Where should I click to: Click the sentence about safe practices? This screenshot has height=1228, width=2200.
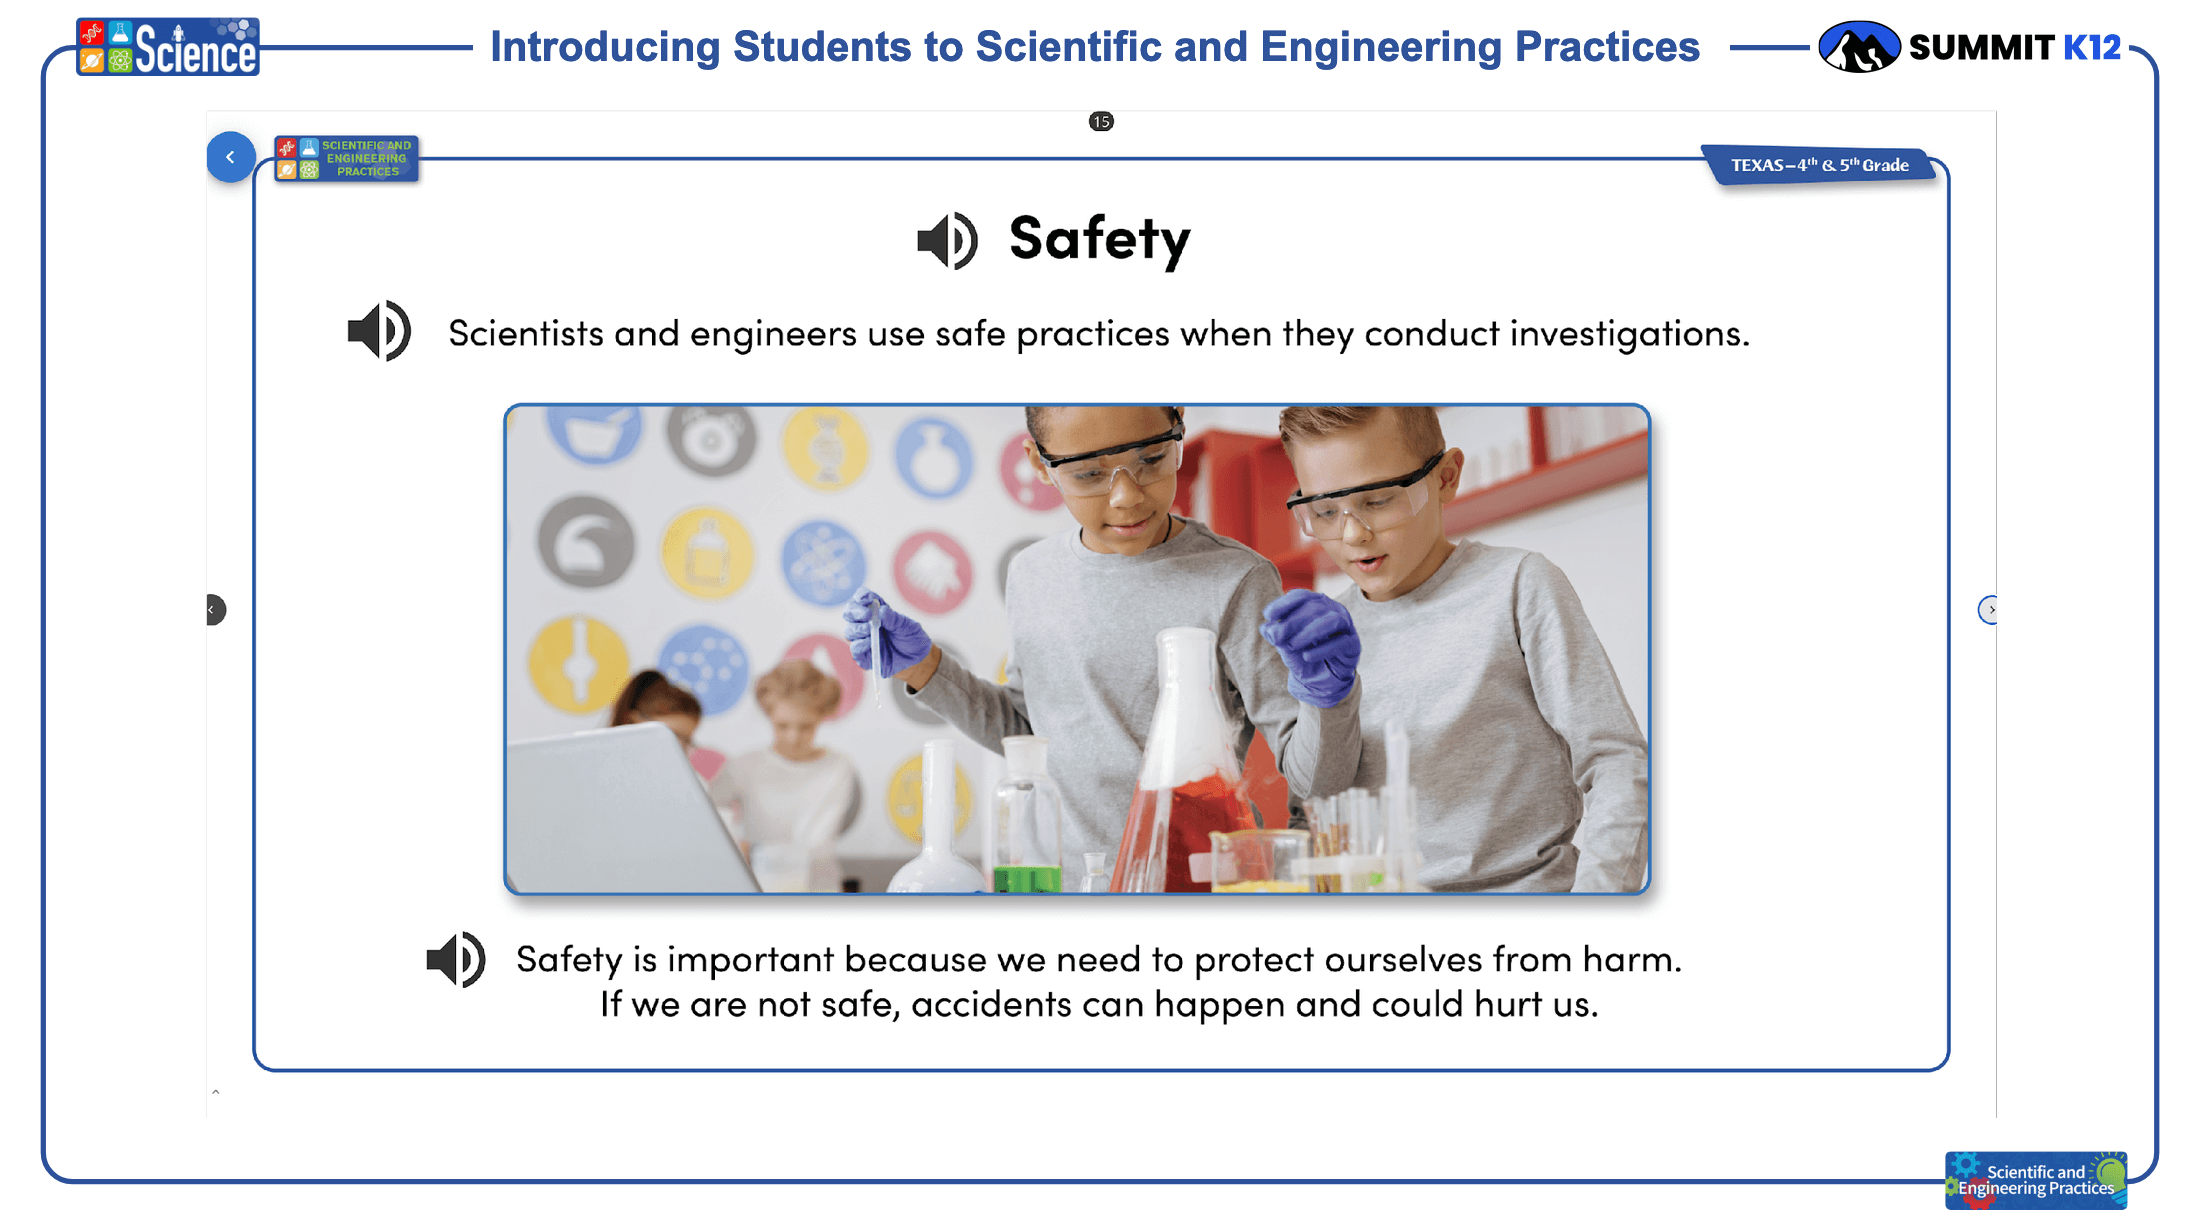tap(1099, 333)
